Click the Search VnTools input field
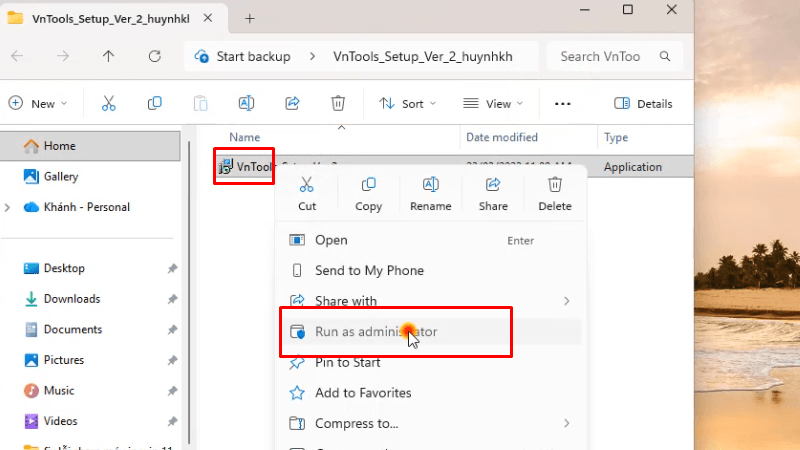The image size is (800, 450). [614, 56]
